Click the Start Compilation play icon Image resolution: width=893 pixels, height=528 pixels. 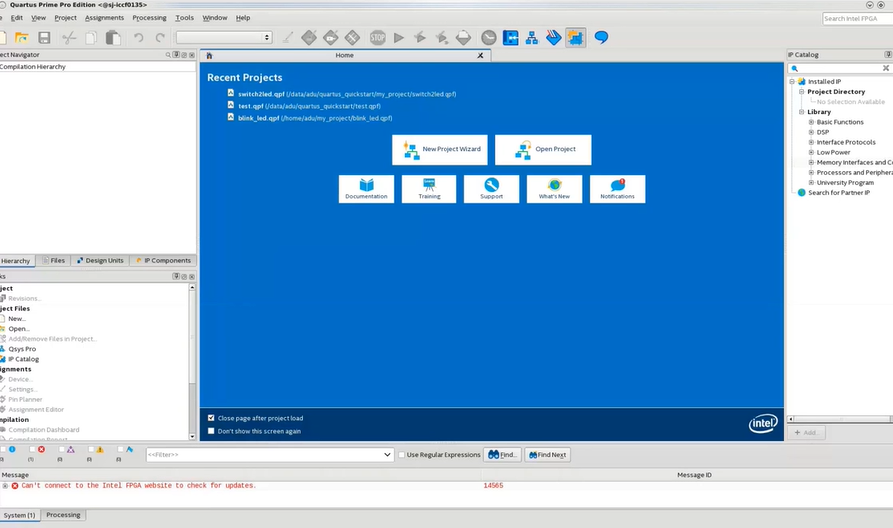(399, 38)
